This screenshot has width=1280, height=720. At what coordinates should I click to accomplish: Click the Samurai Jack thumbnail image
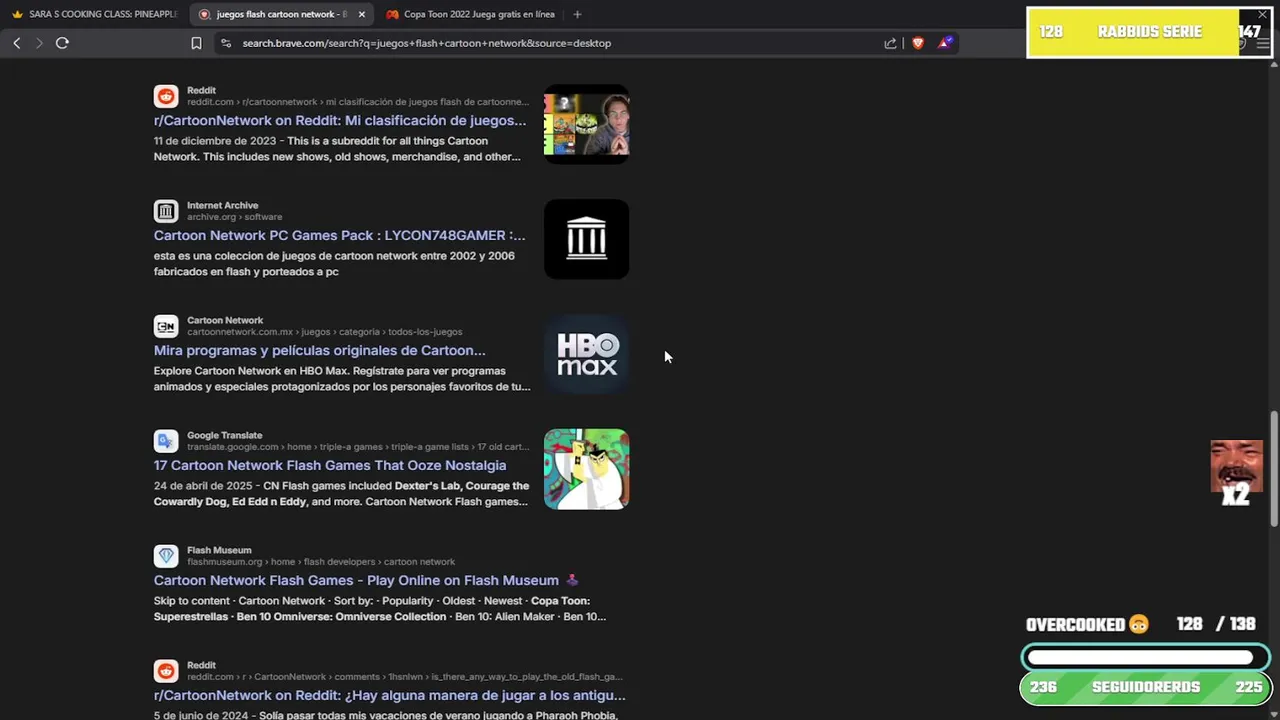tap(586, 469)
